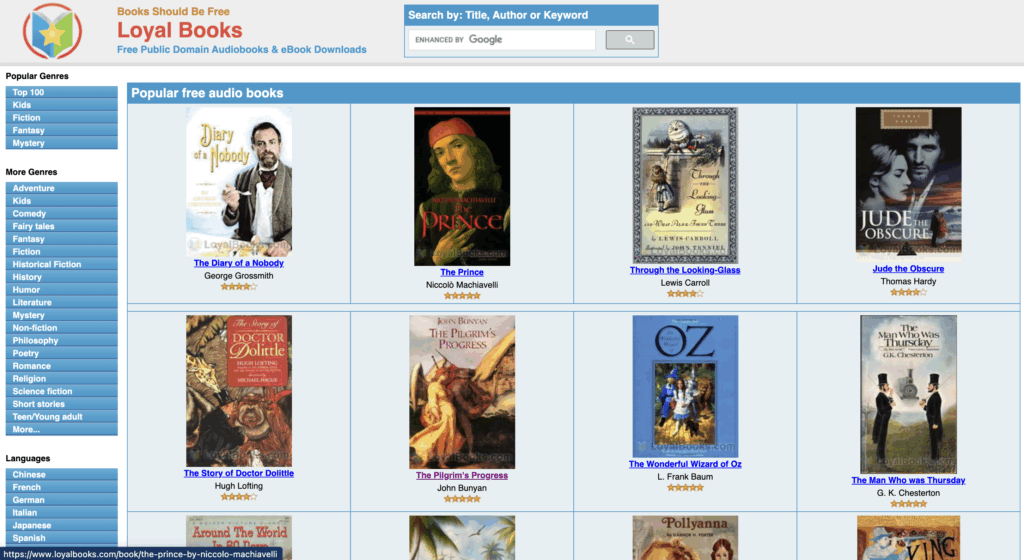Click Jude the Obscure title link

click(x=908, y=269)
